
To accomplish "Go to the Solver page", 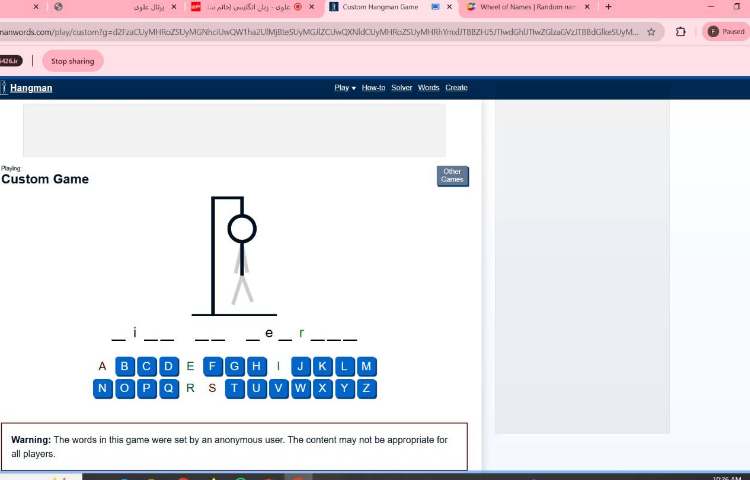I will [401, 88].
